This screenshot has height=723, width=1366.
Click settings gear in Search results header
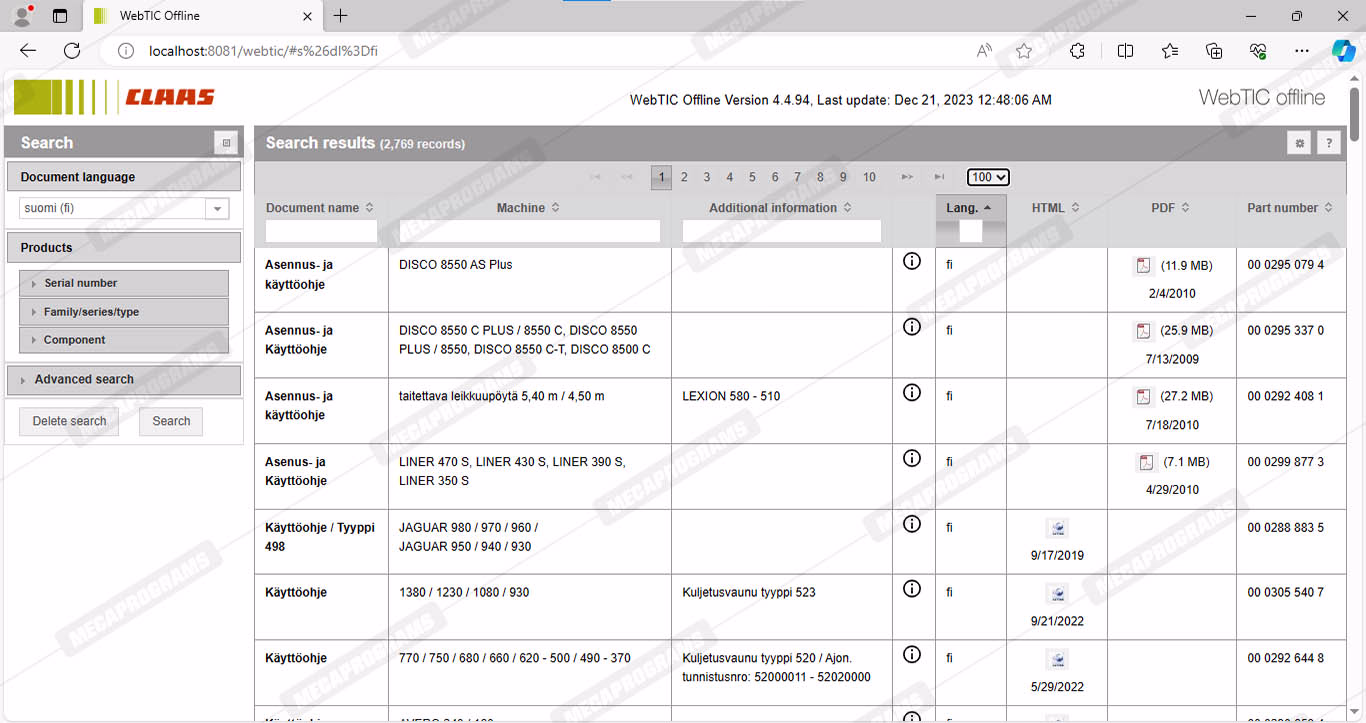(1299, 143)
